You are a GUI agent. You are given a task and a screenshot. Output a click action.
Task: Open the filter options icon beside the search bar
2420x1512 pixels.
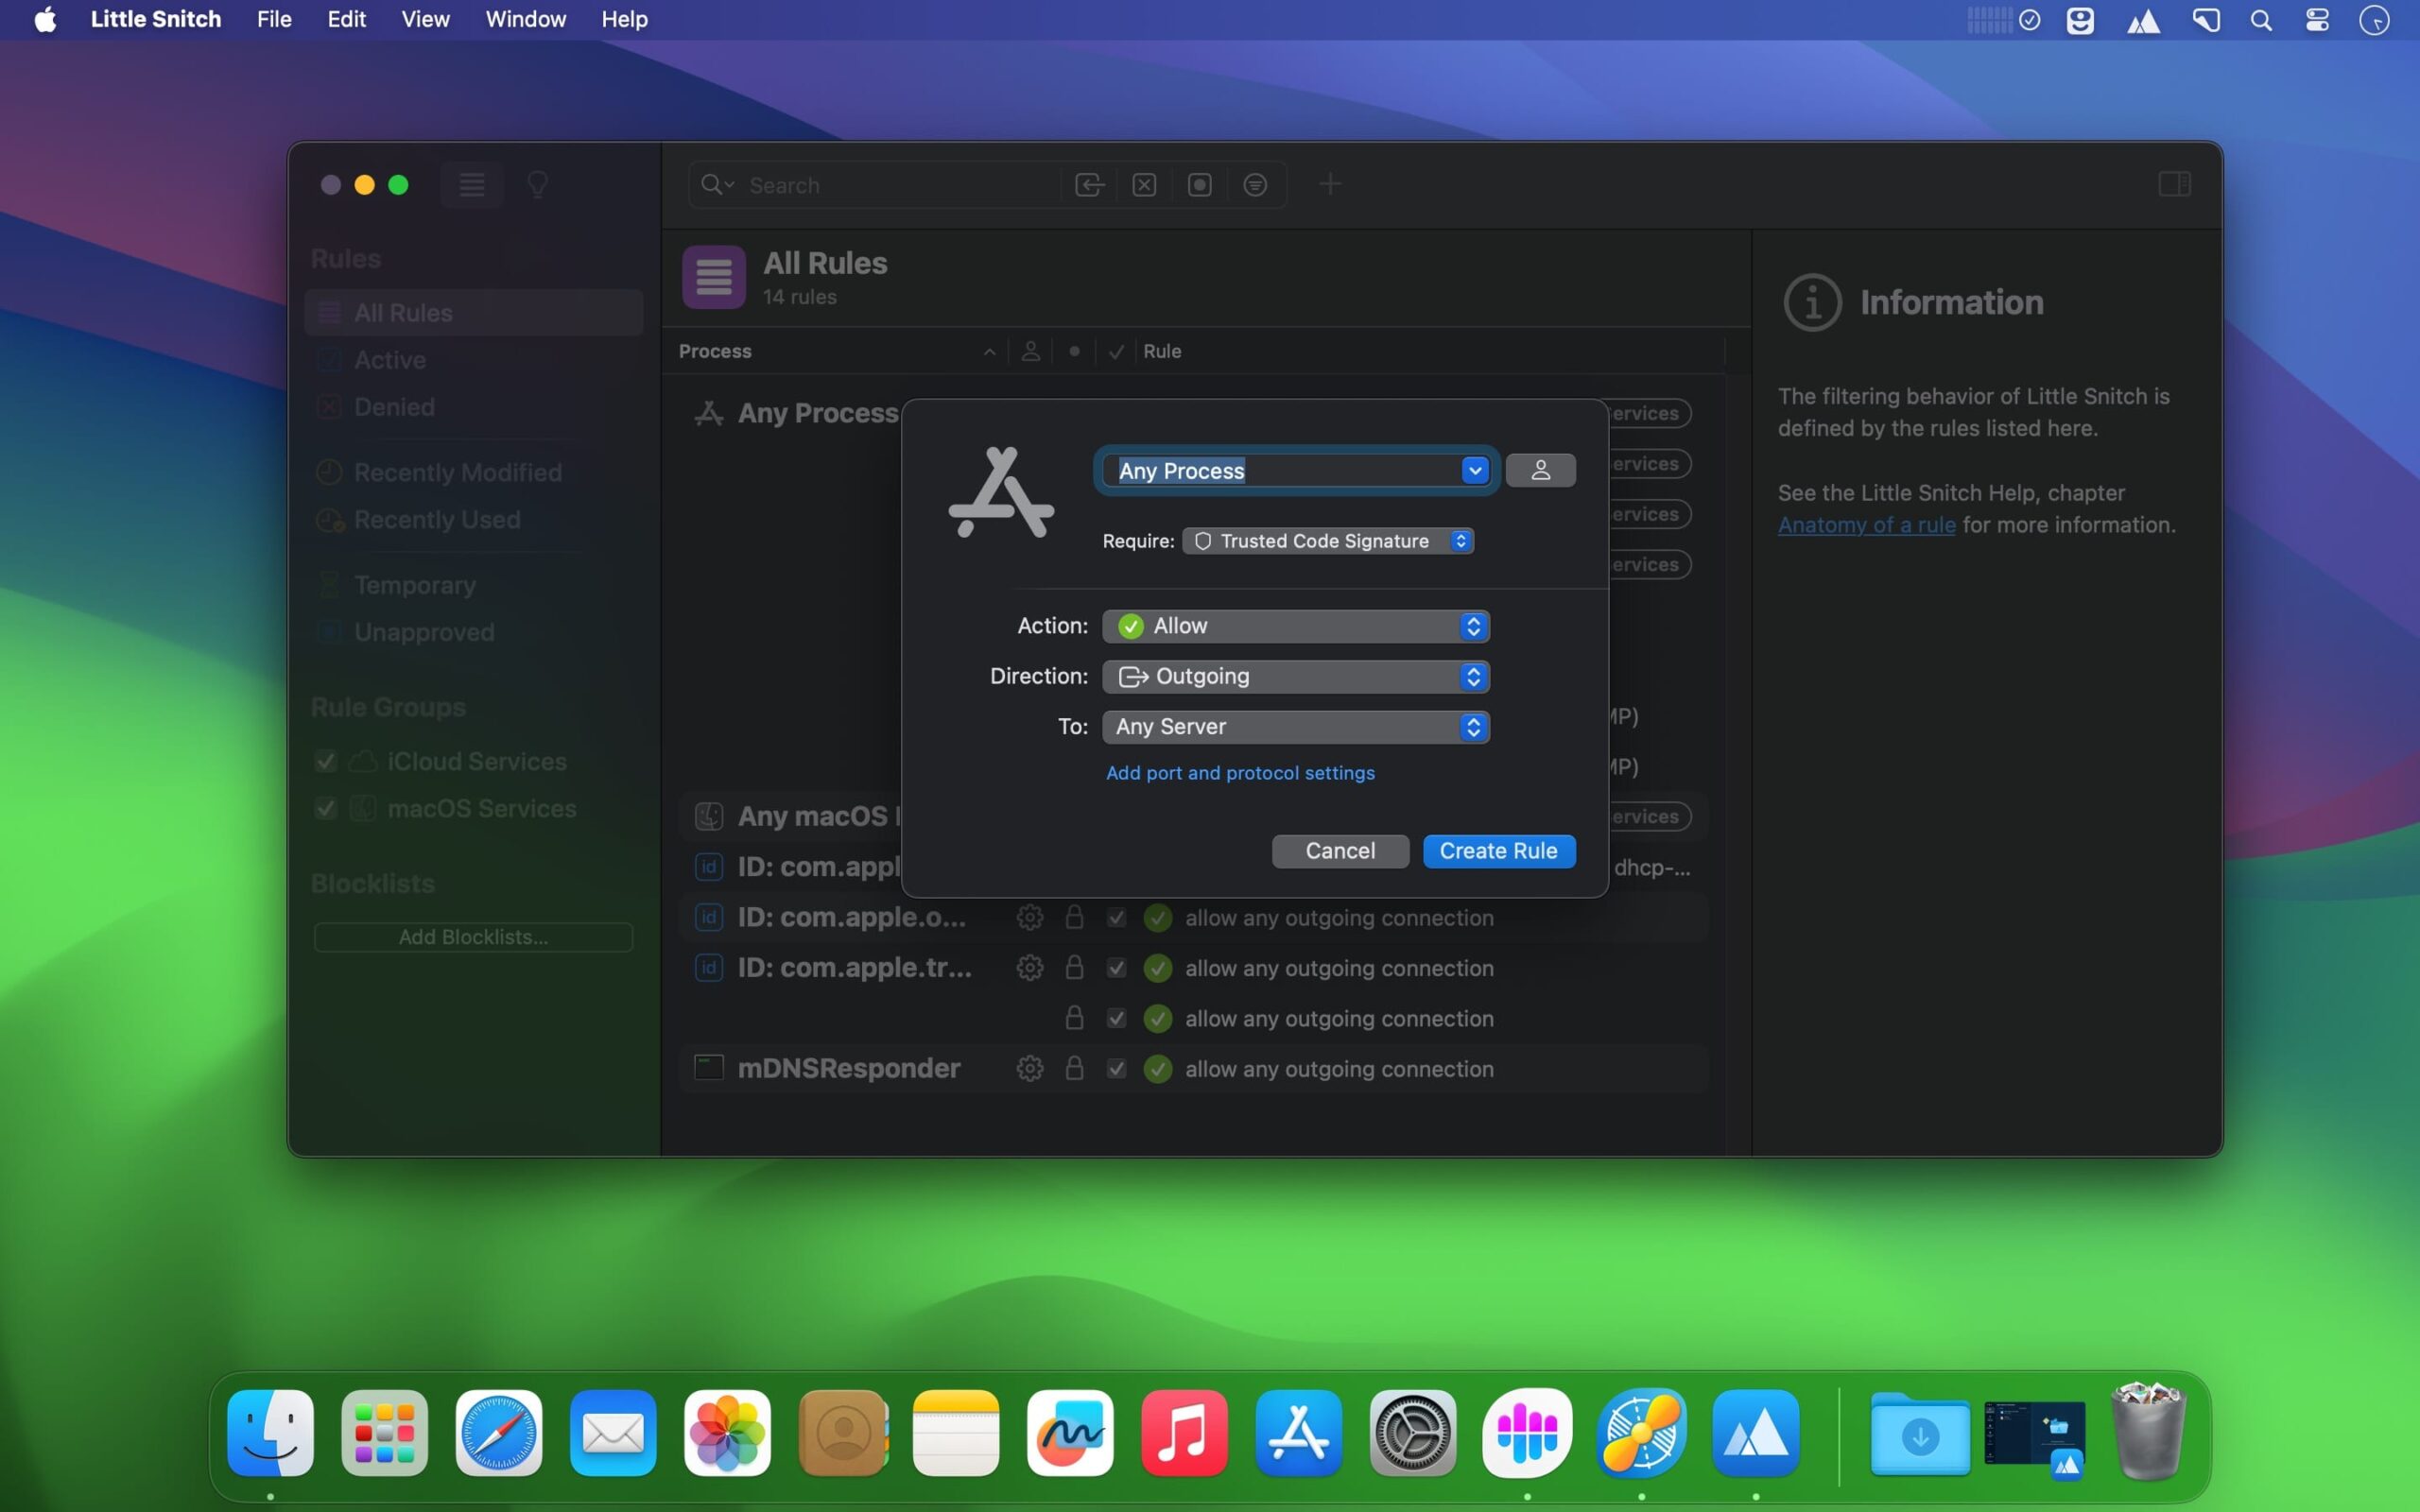tap(1255, 184)
